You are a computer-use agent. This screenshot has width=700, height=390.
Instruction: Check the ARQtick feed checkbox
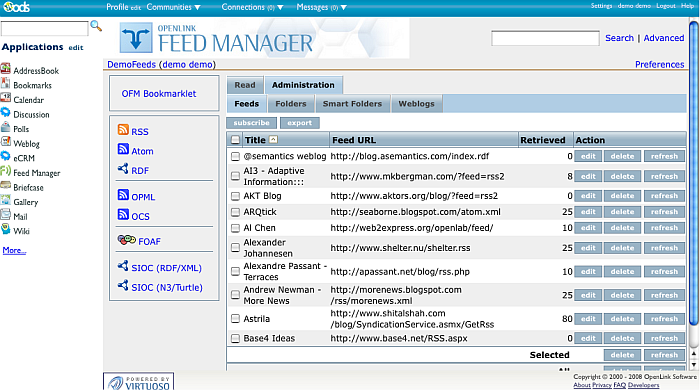(x=235, y=212)
